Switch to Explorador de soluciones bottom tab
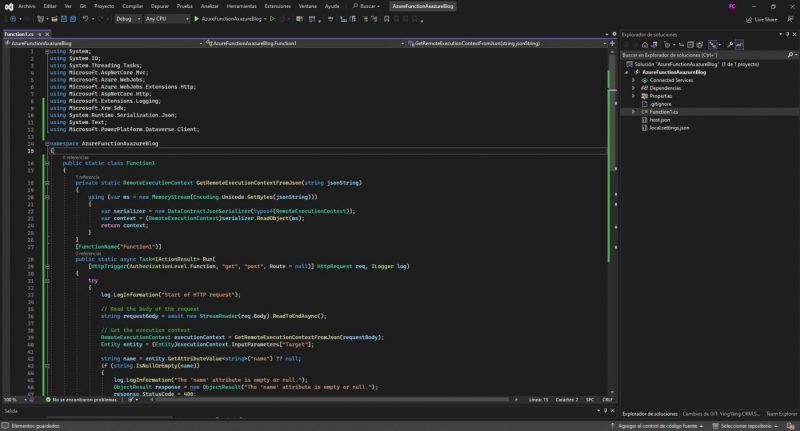Viewport: 800px width, 431px height. (649, 414)
